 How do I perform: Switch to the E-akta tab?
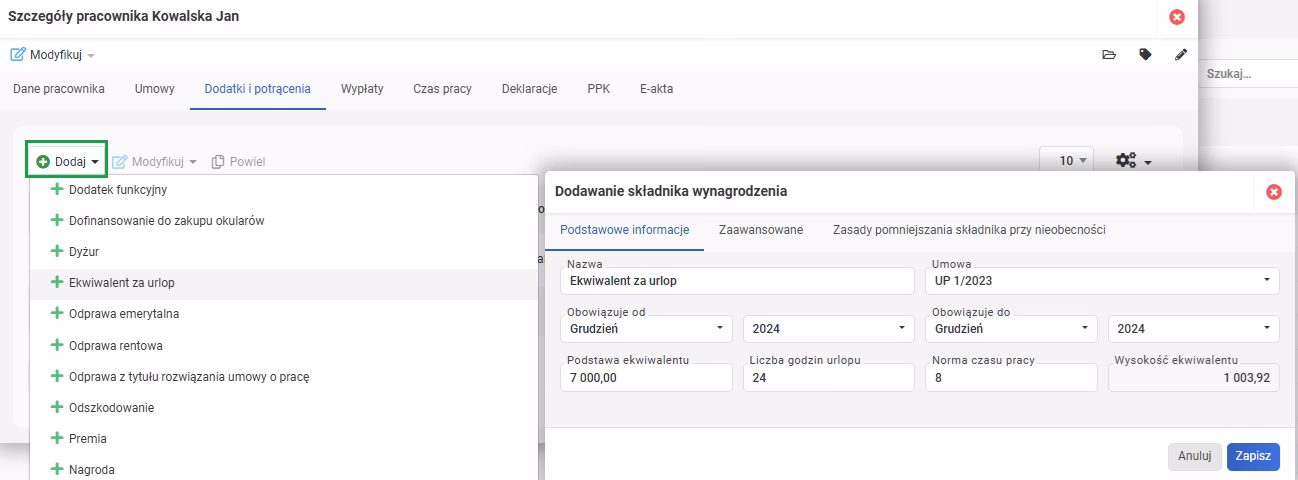pyautogui.click(x=656, y=89)
